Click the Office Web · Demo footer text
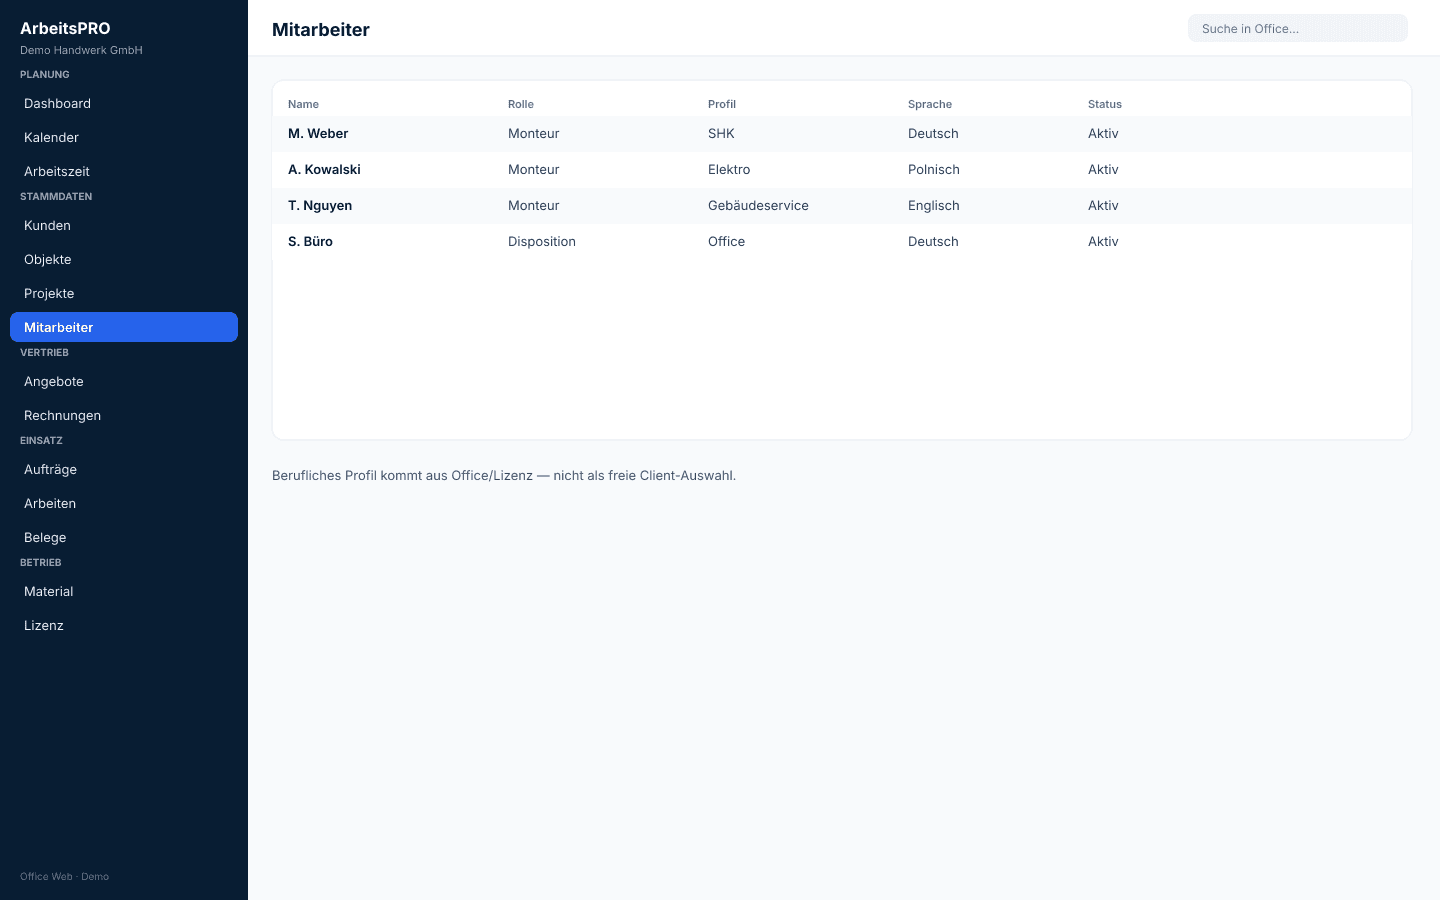The width and height of the screenshot is (1440, 900). (x=64, y=876)
